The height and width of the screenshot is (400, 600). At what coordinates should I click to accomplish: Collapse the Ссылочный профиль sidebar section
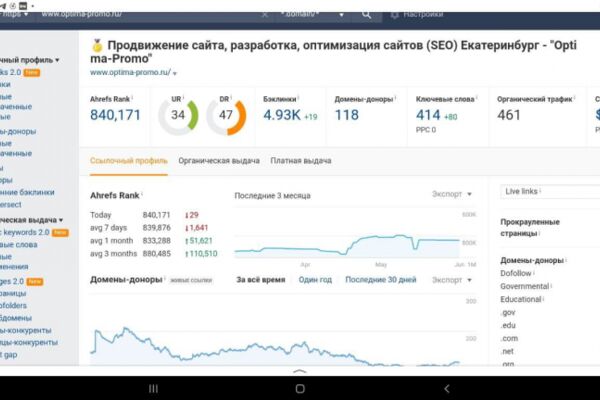(x=29, y=60)
